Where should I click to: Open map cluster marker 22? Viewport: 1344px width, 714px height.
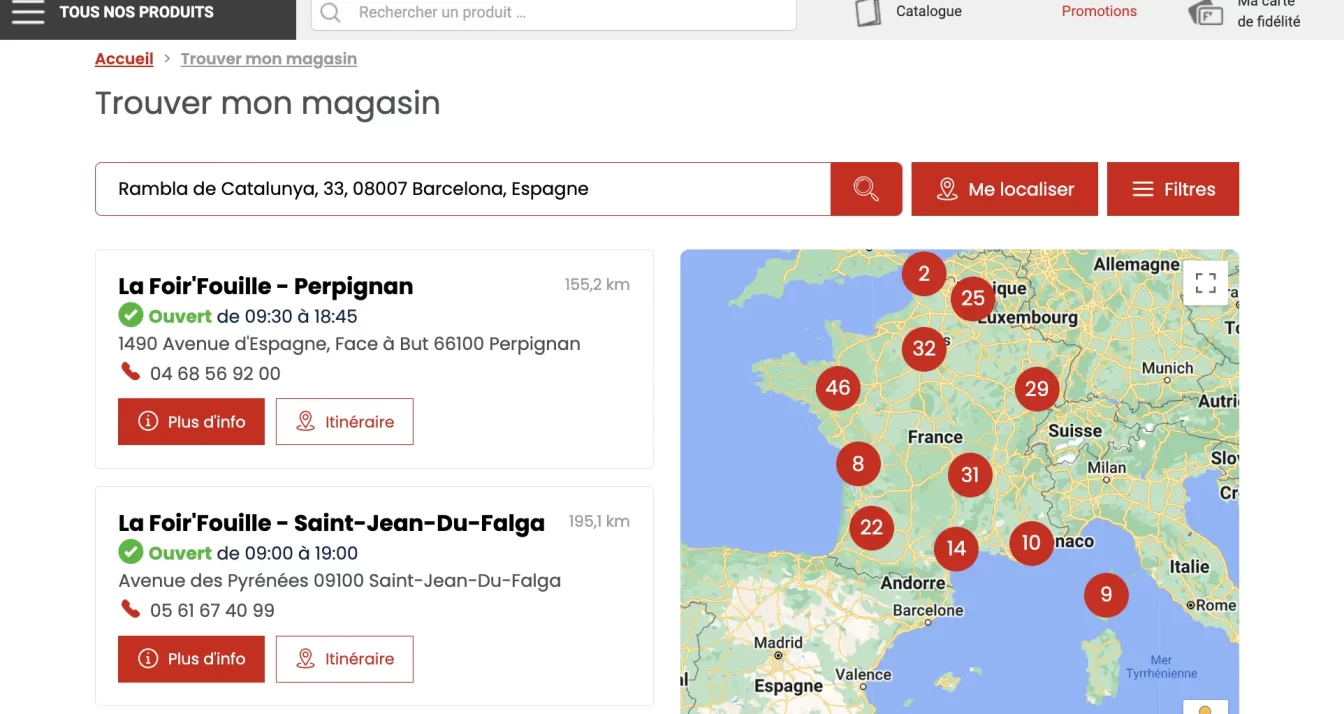tap(872, 527)
